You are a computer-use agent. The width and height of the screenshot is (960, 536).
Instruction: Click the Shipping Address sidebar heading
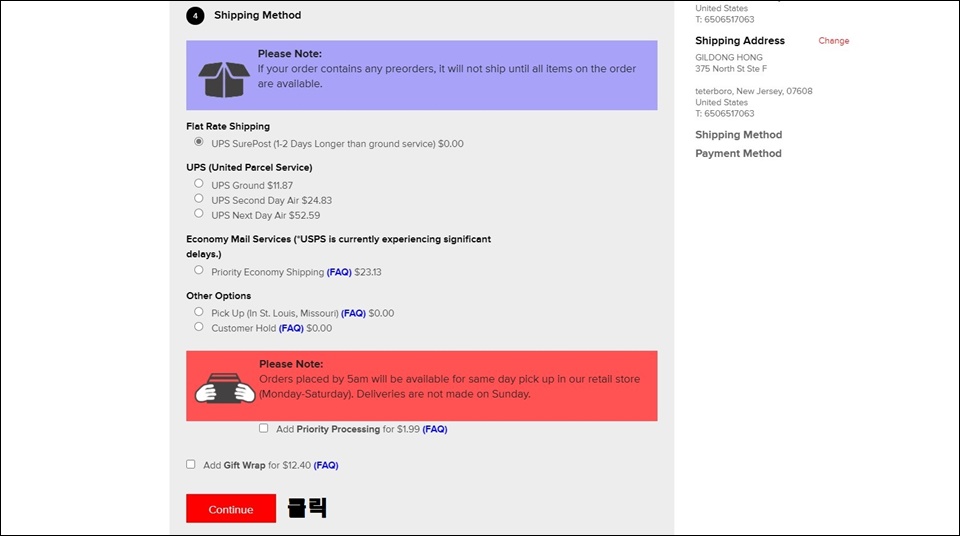click(740, 41)
